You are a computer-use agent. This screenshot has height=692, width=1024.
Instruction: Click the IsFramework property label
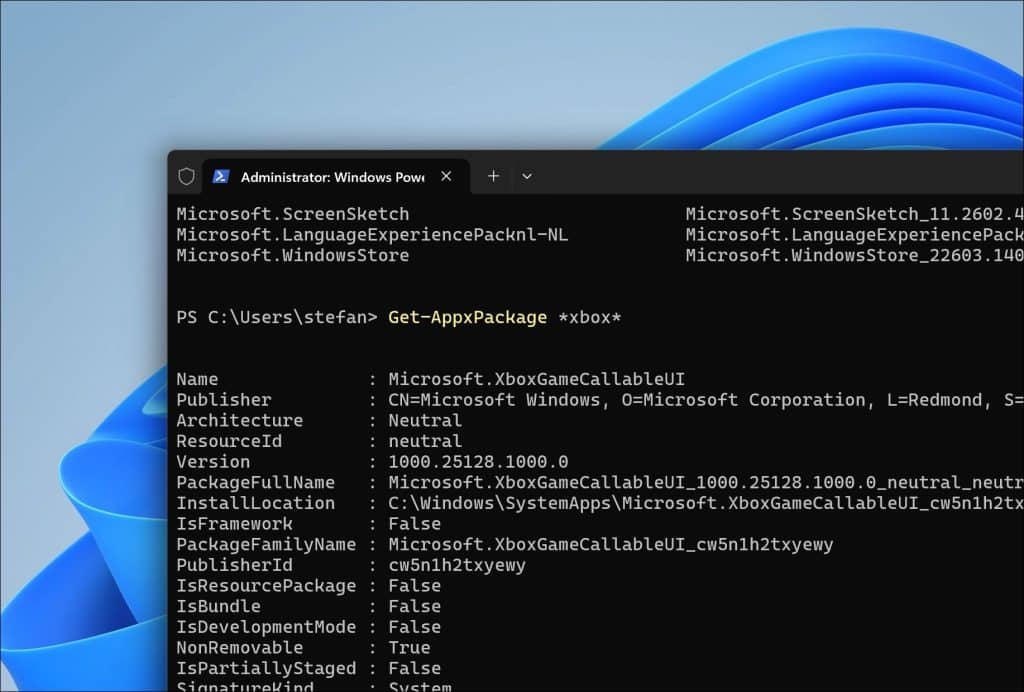[x=234, y=524]
